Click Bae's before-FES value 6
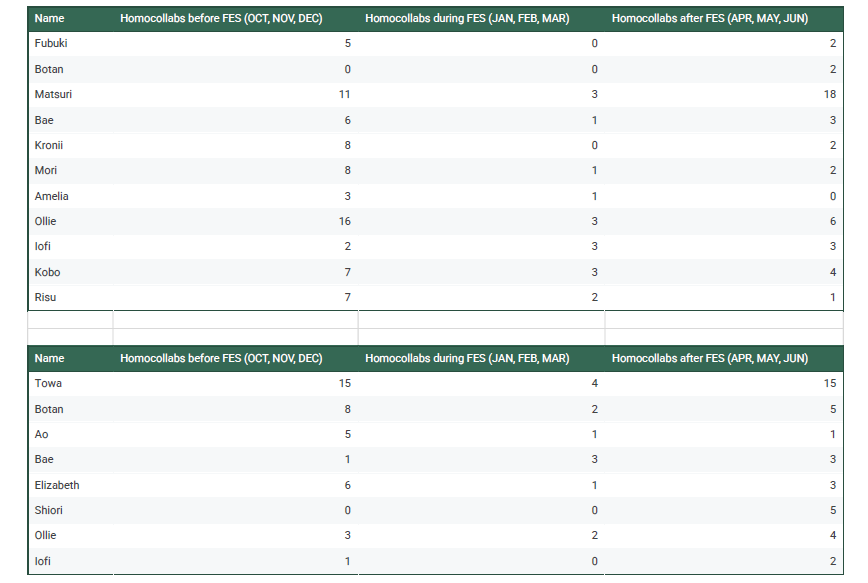868x583 pixels. tap(348, 120)
